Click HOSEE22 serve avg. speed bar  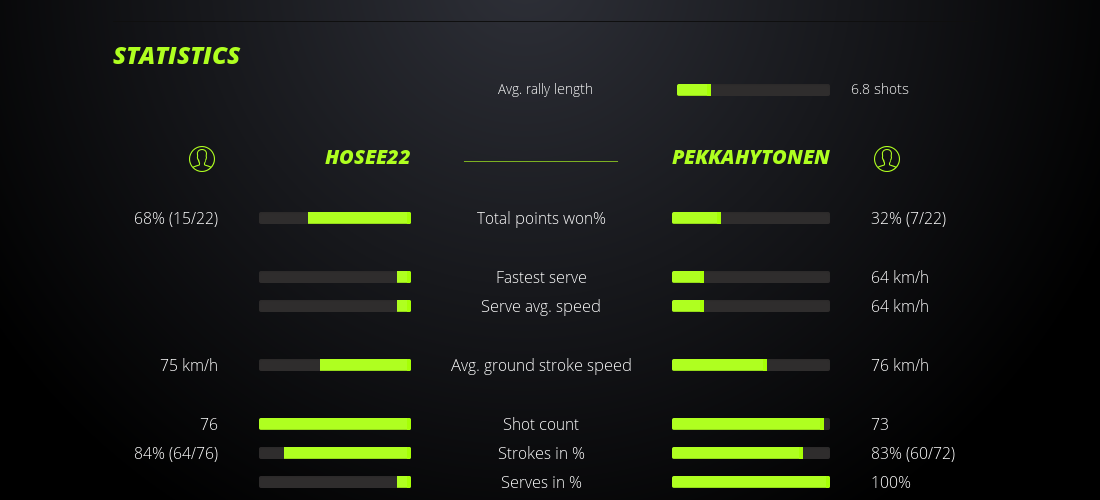pos(335,306)
